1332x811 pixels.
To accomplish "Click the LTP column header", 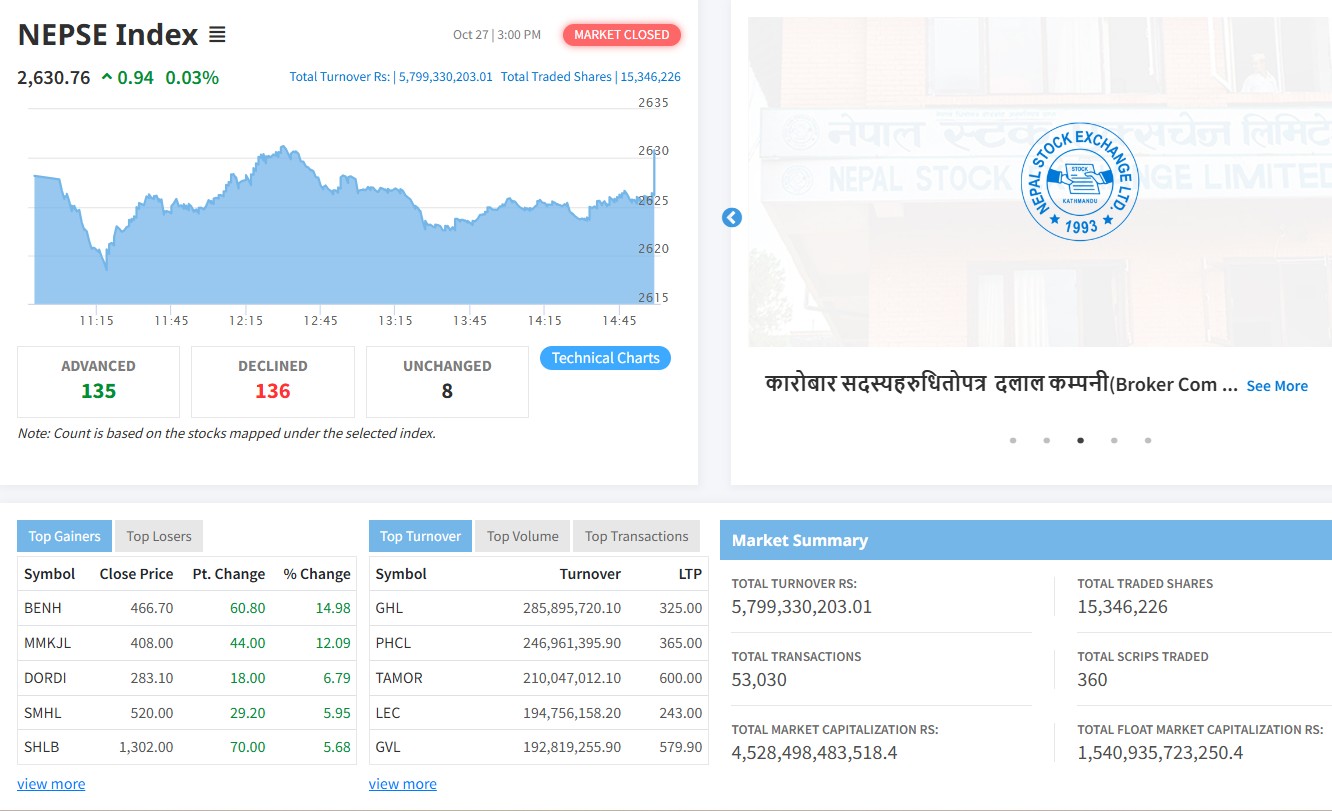I will click(690, 574).
